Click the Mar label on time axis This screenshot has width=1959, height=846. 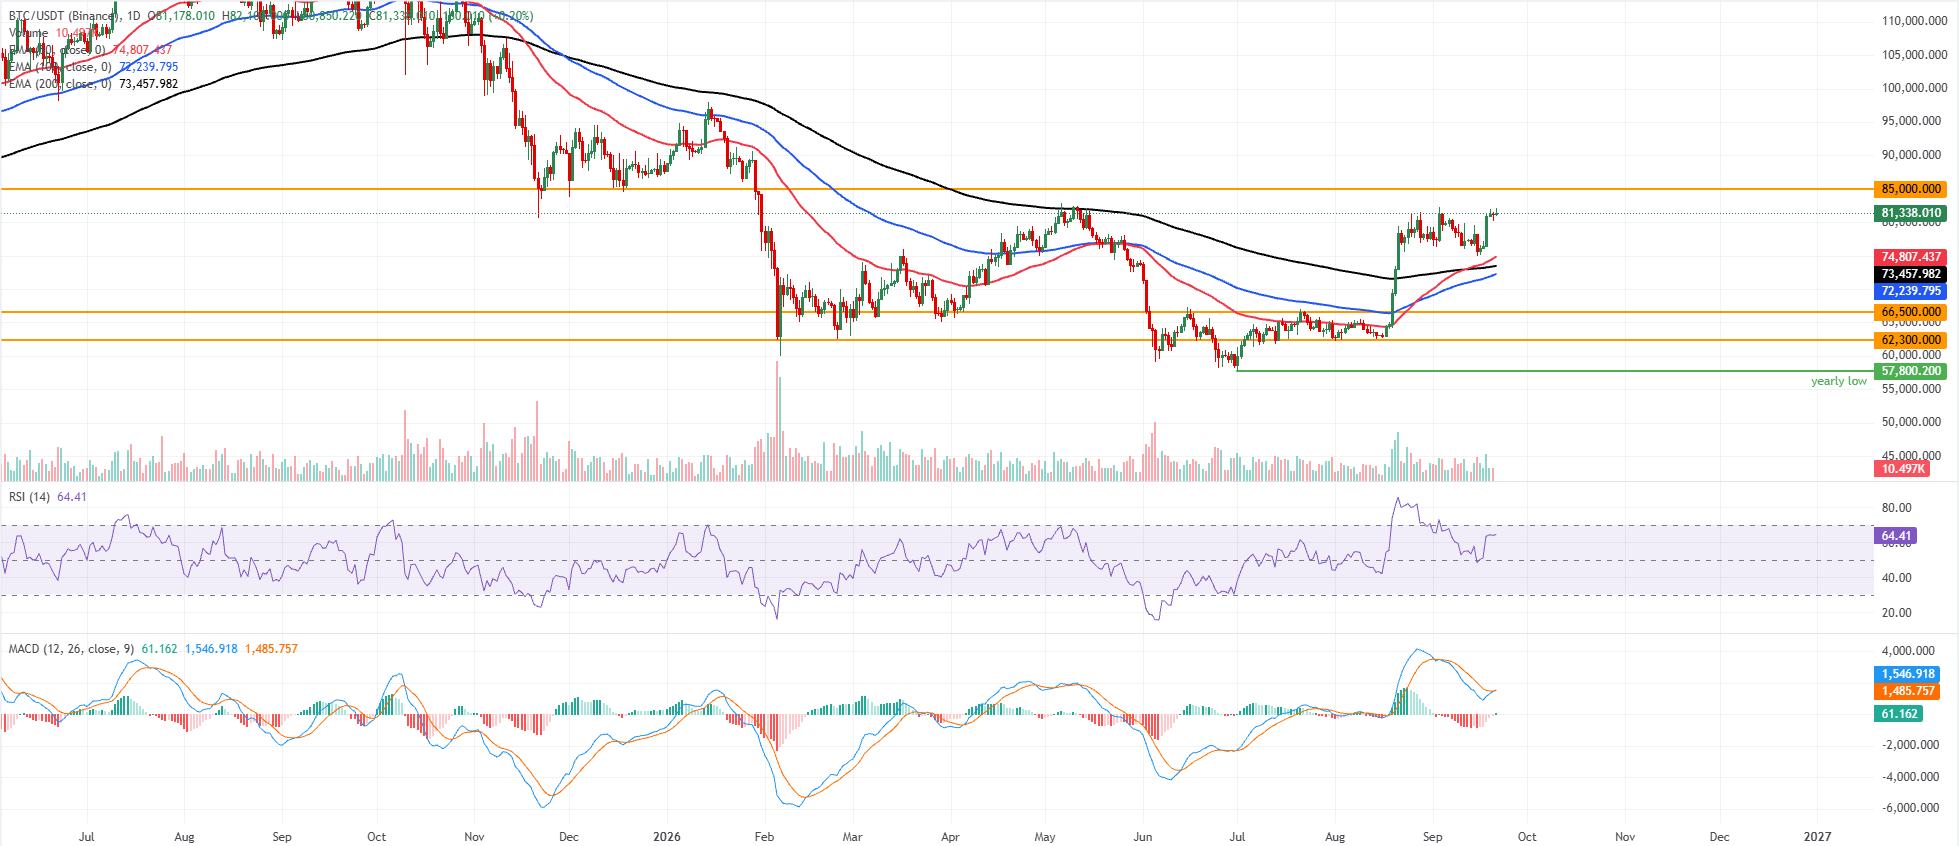click(x=852, y=837)
